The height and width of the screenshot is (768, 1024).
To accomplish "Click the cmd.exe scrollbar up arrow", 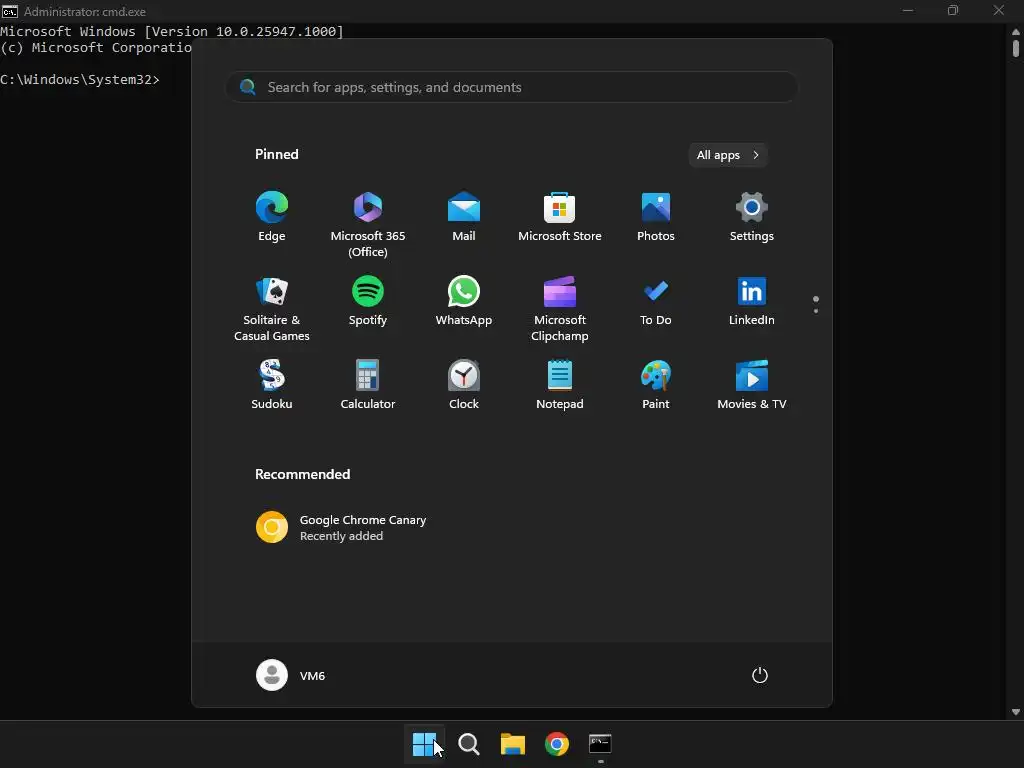I will (1016, 31).
